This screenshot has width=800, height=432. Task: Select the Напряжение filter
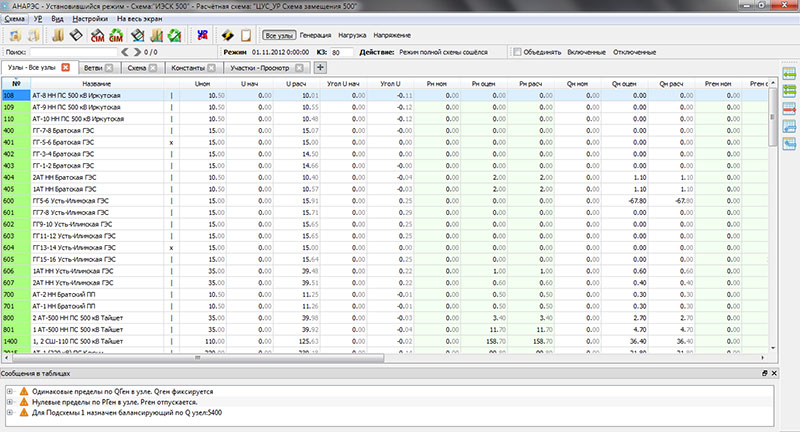pos(392,35)
